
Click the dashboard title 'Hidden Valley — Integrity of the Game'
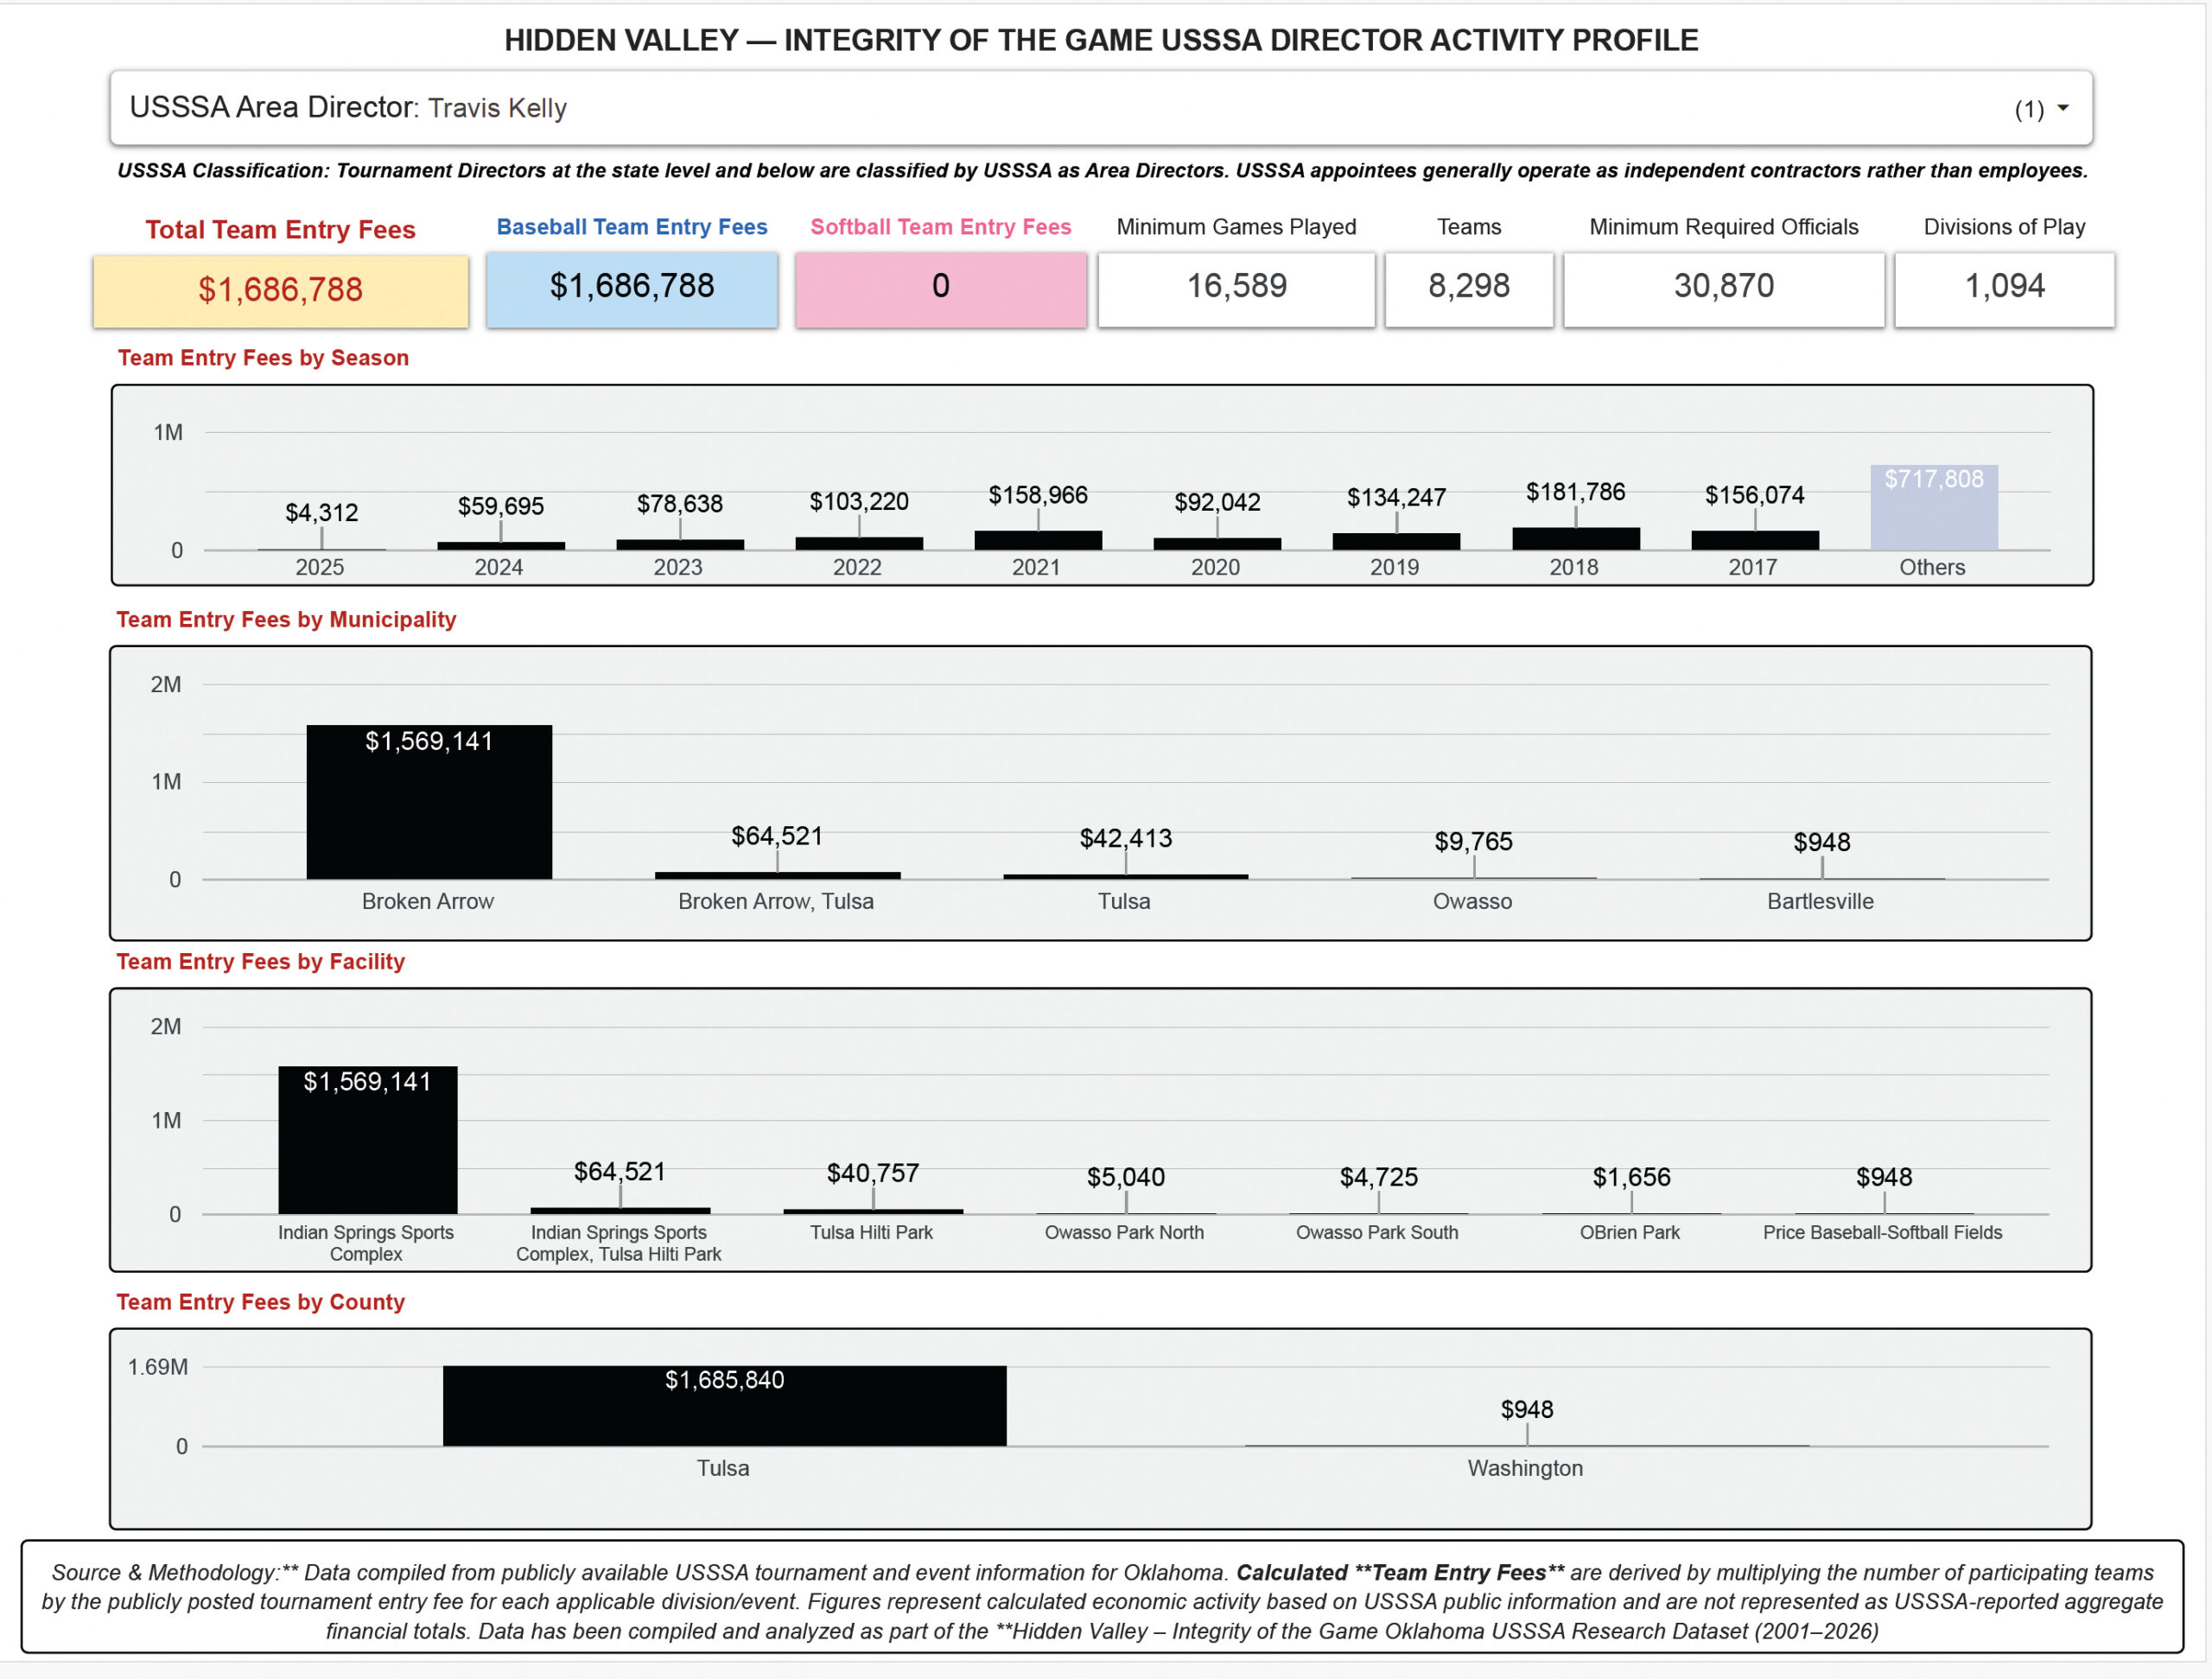tap(1101, 40)
